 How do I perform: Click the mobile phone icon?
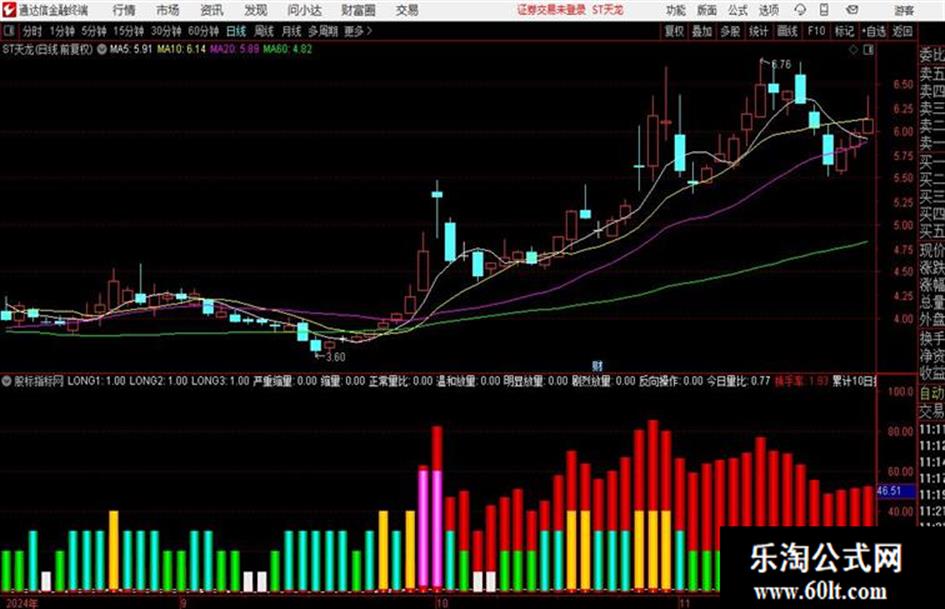coord(824,10)
